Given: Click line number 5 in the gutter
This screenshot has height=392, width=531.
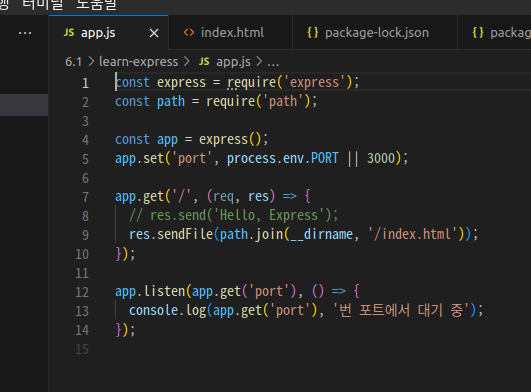Looking at the screenshot, I should (85, 159).
